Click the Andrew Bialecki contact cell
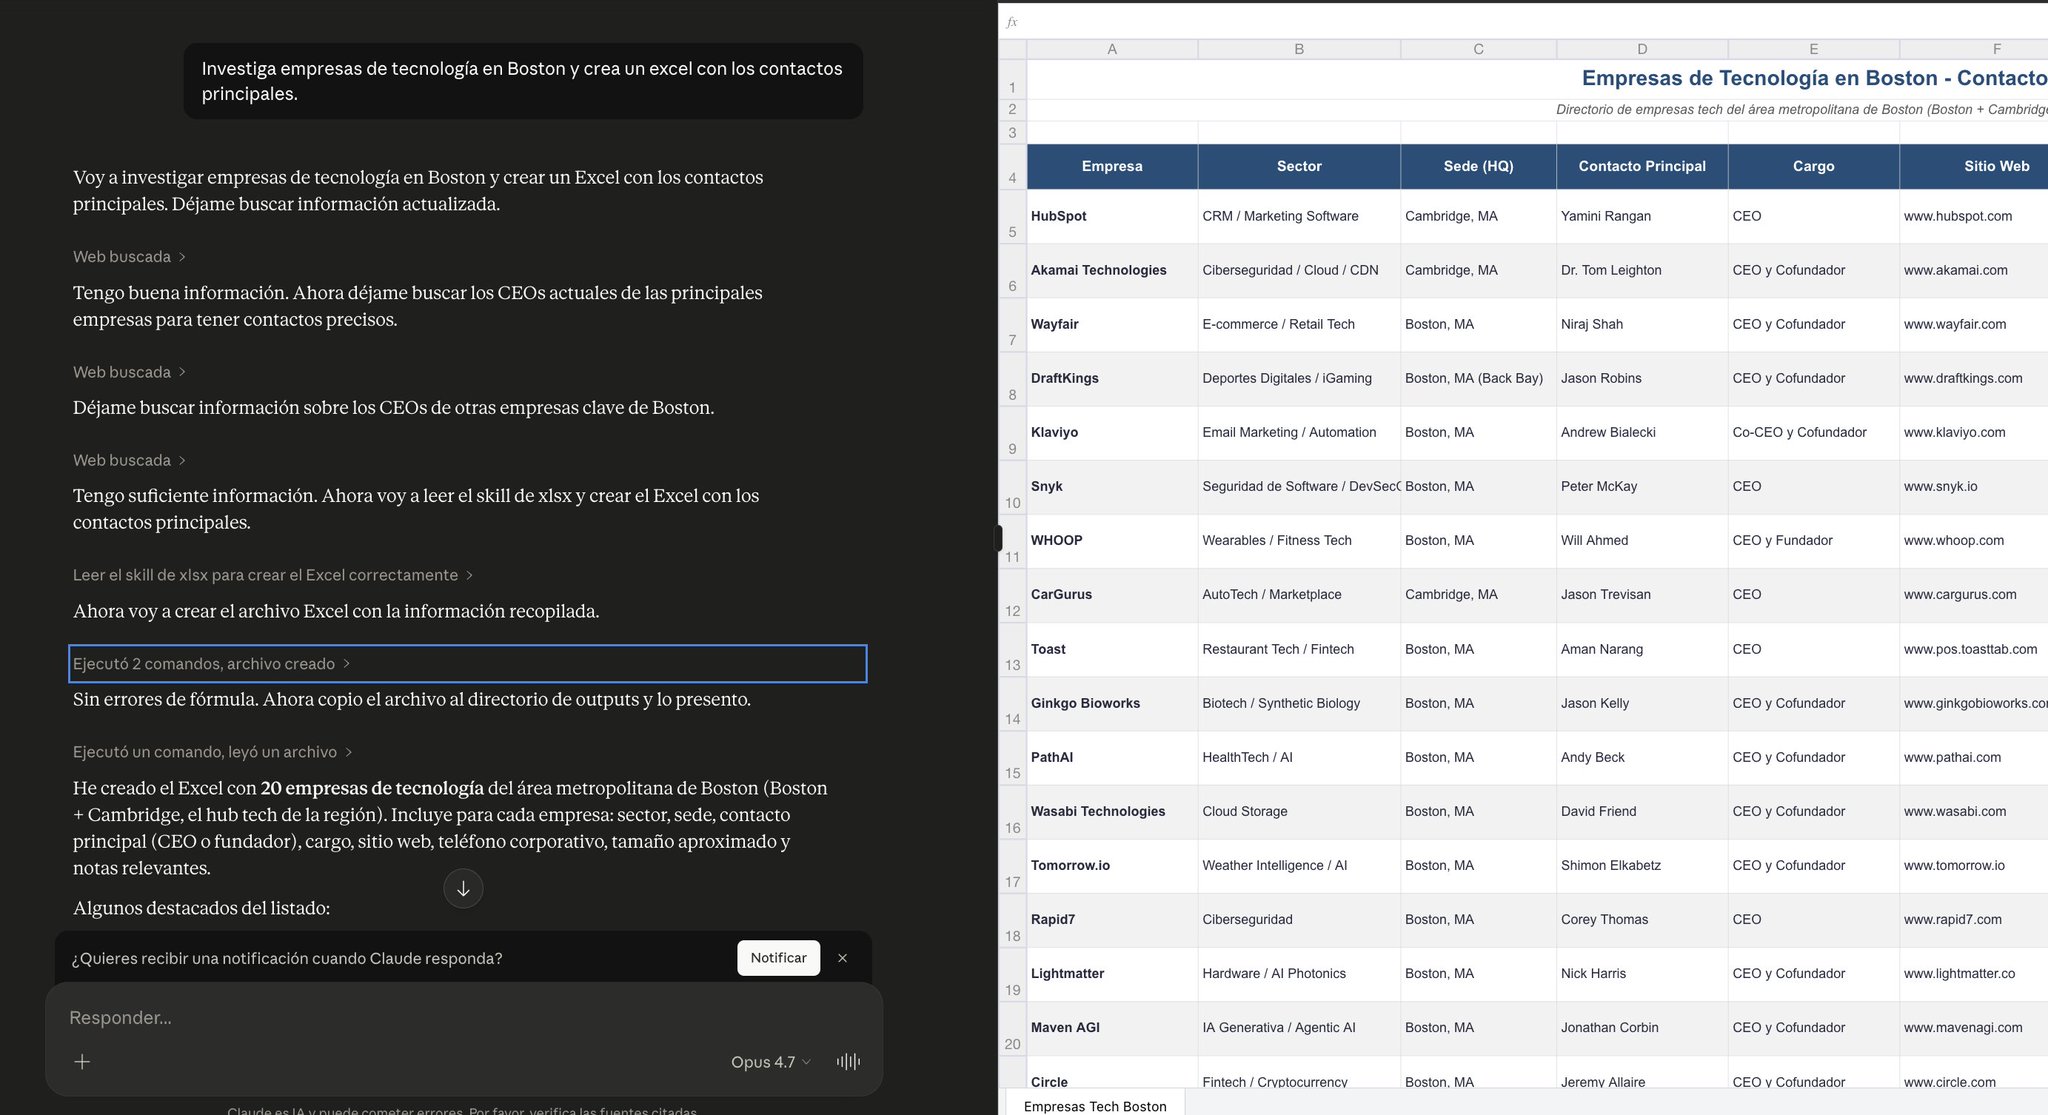This screenshot has height=1115, width=2048. click(1642, 432)
